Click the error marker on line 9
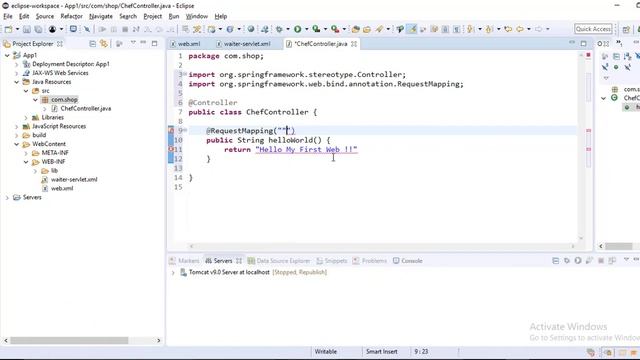Viewport: 640px width, 360px height. tap(171, 131)
